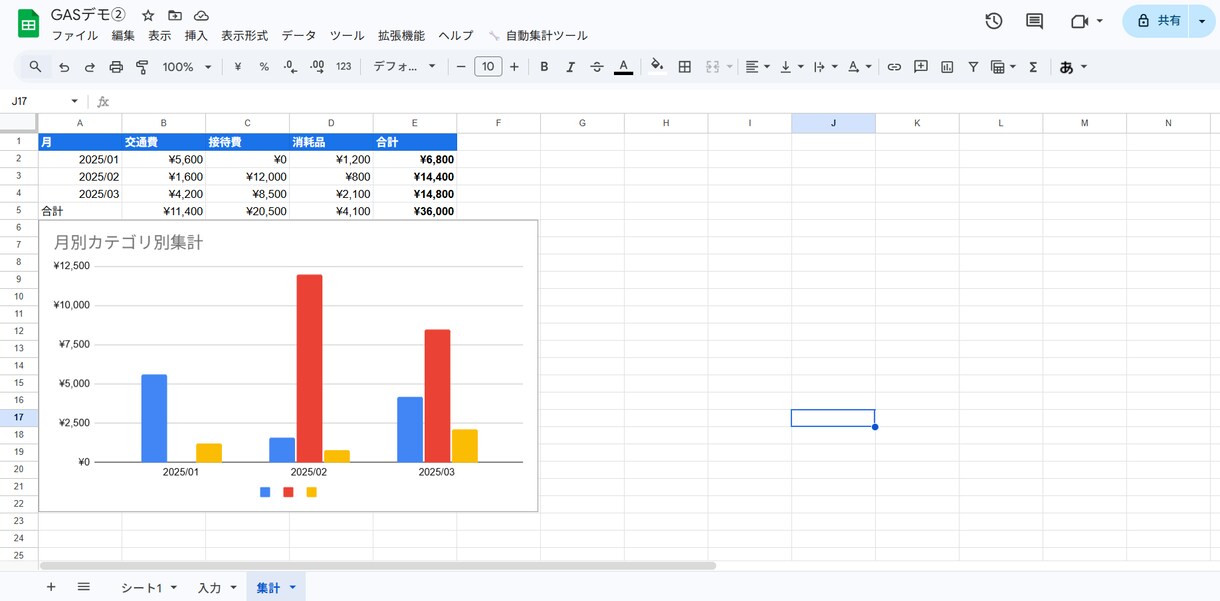The height and width of the screenshot is (601, 1220).
Task: Apply percent number format
Action: coord(264,67)
